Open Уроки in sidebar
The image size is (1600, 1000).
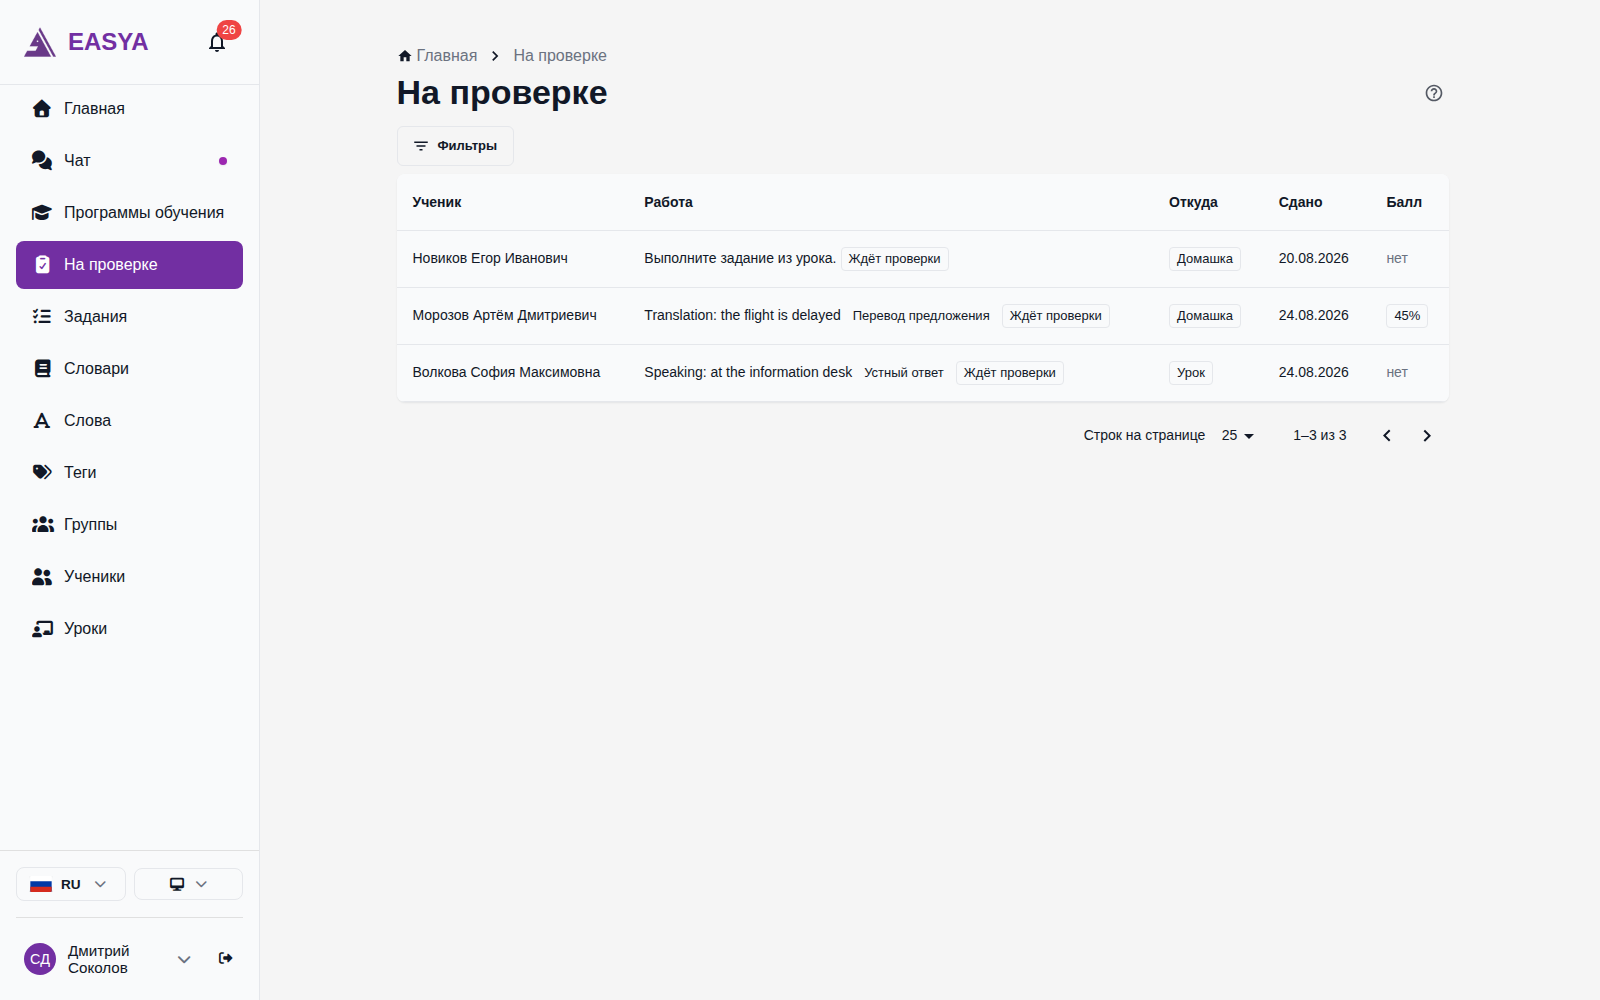coord(129,629)
